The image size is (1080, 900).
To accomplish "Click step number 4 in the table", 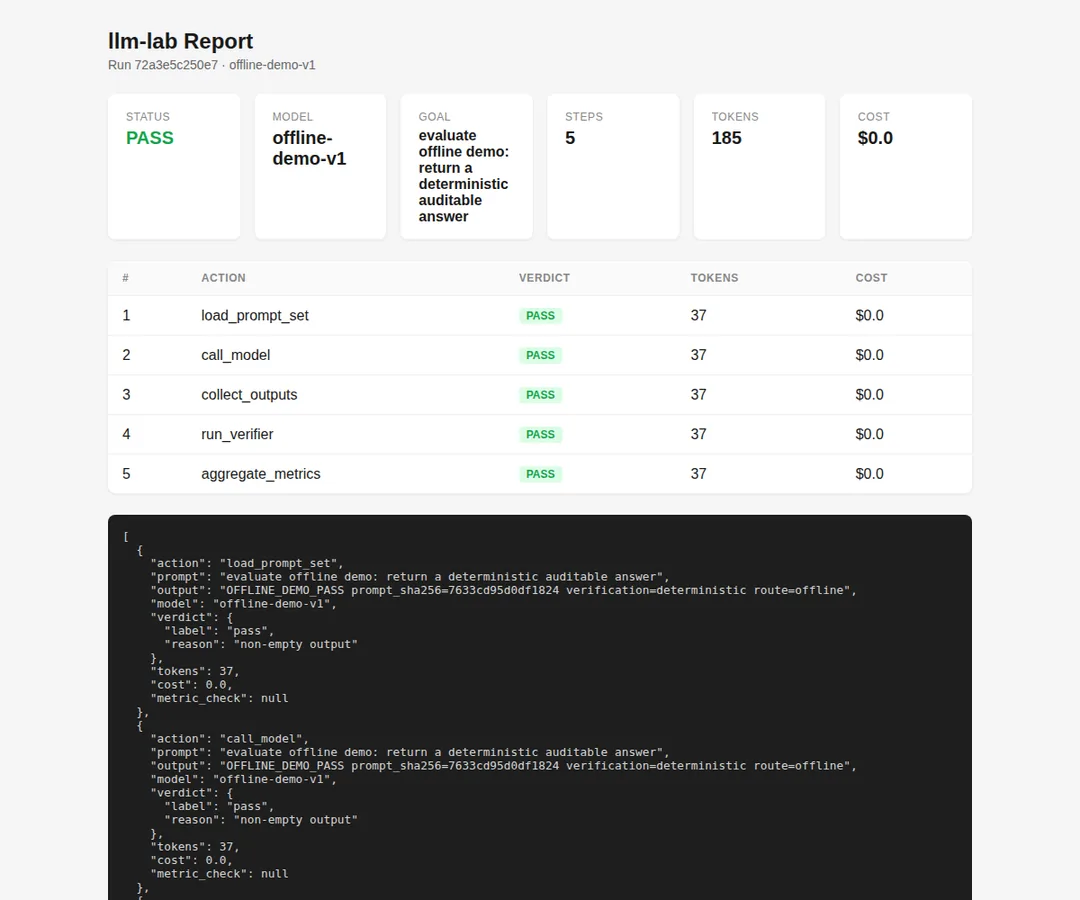I will point(126,435).
